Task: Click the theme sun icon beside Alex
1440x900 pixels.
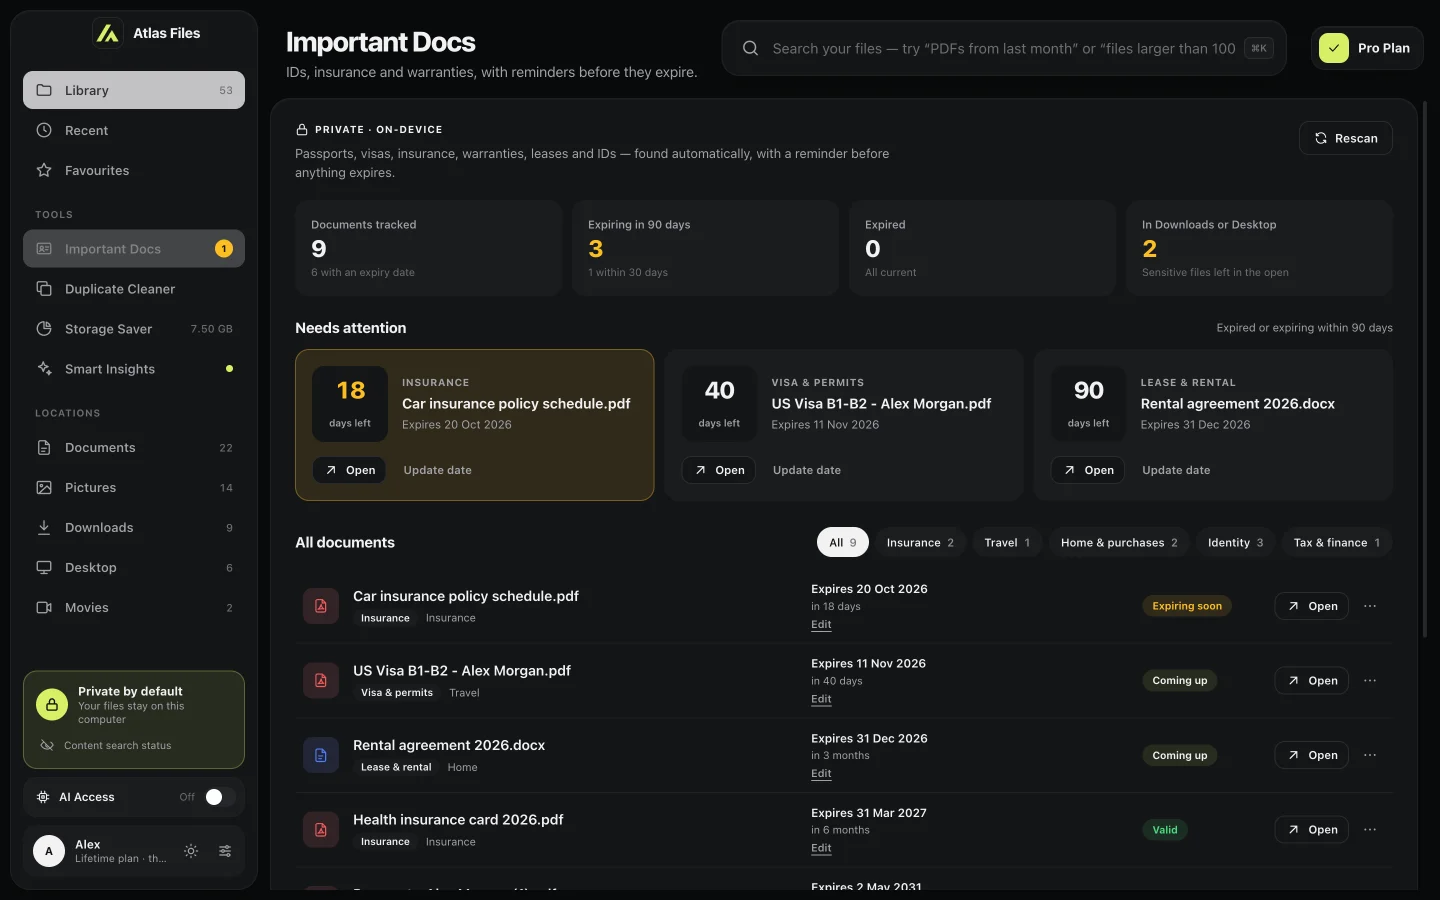Action: [191, 851]
